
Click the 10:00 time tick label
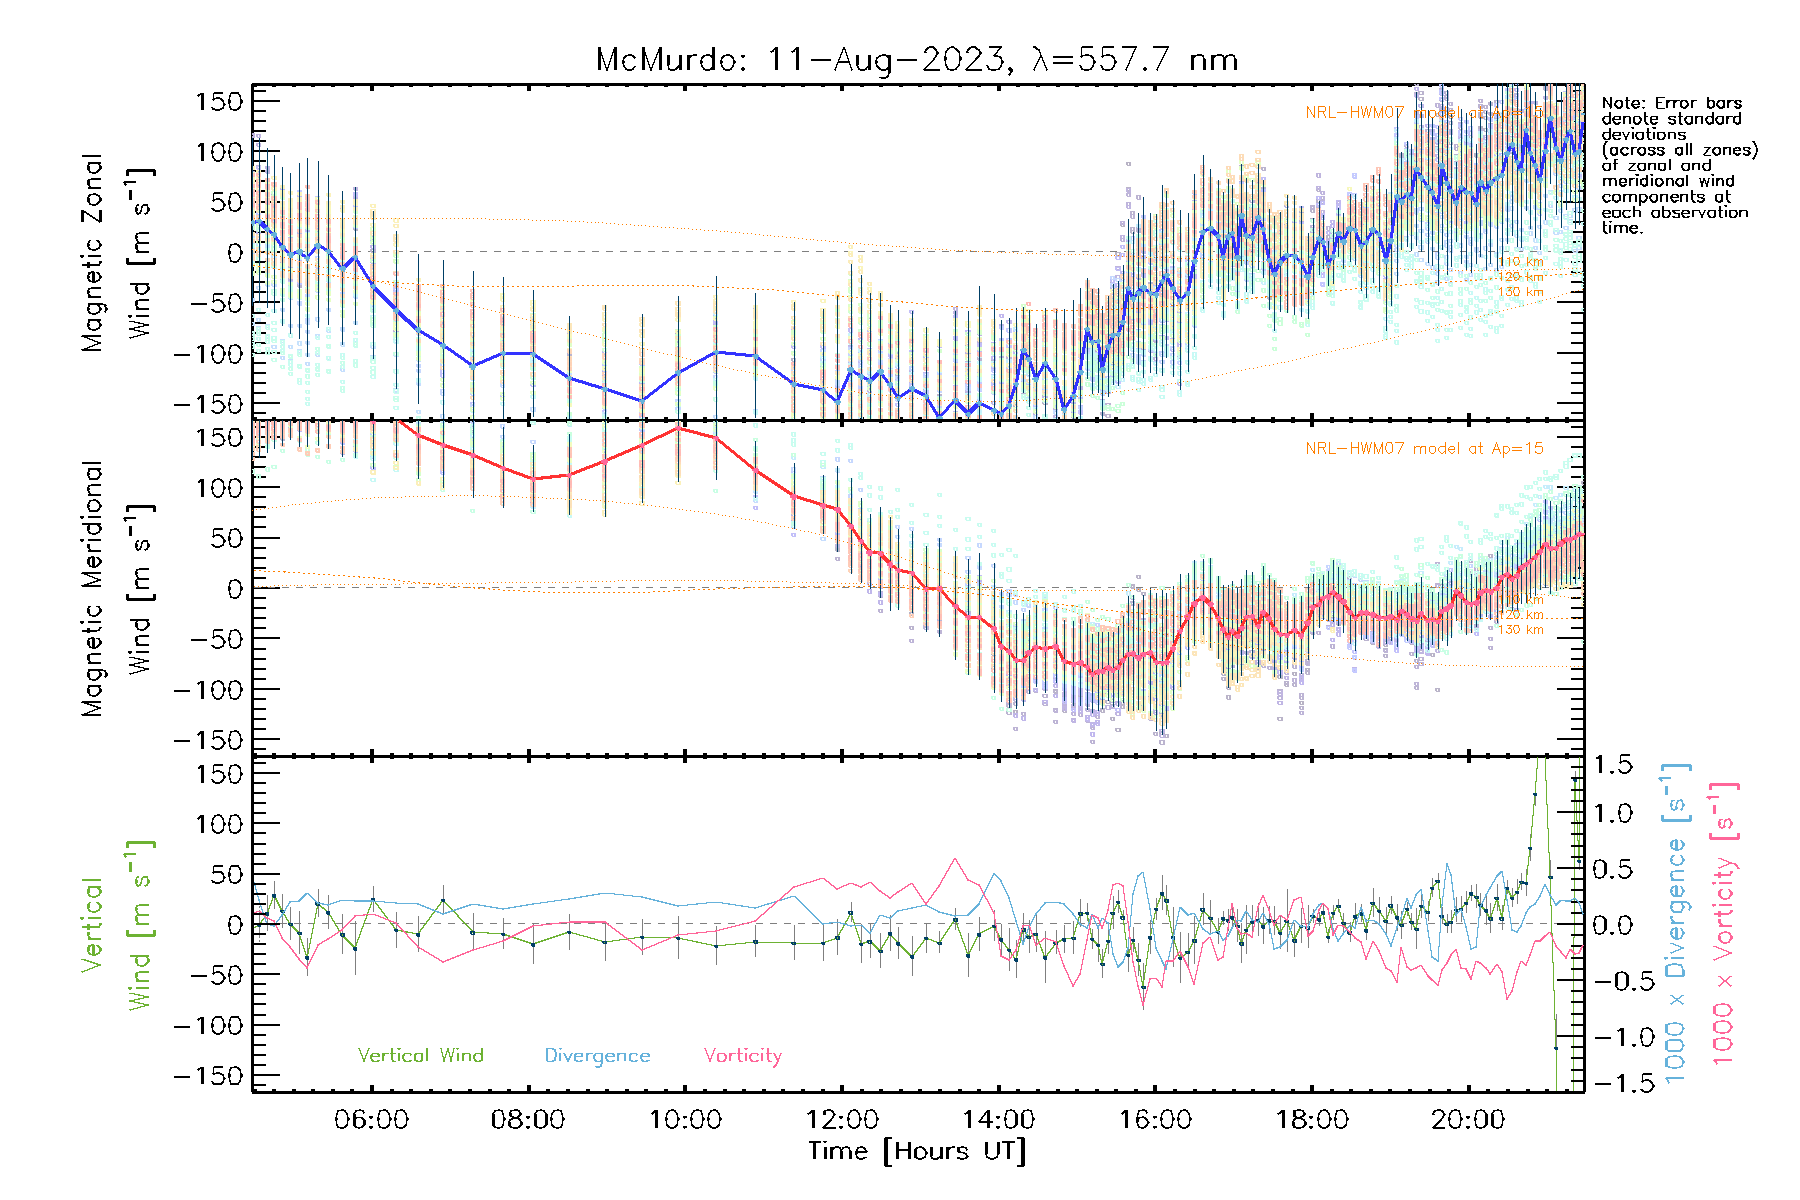point(685,1119)
